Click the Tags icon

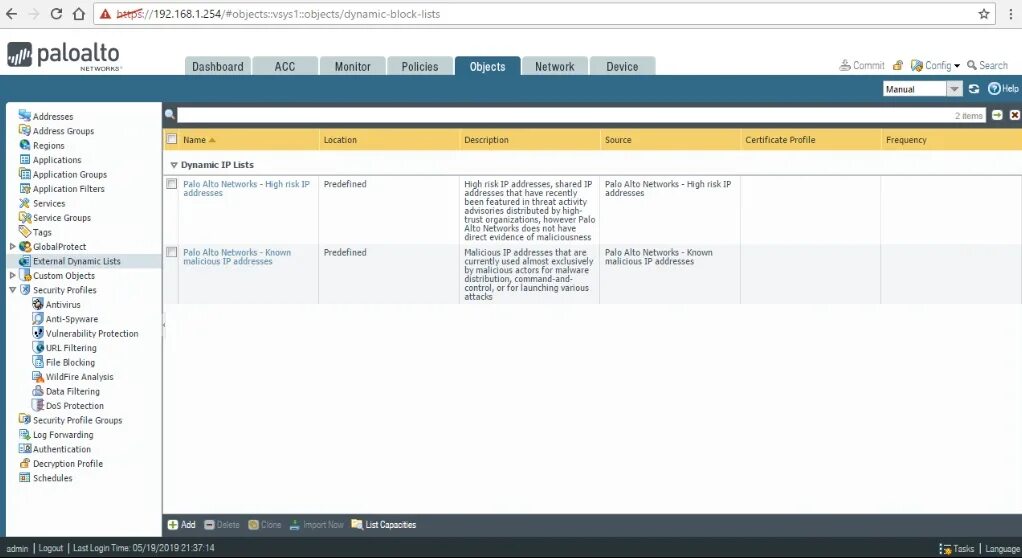(x=25, y=231)
